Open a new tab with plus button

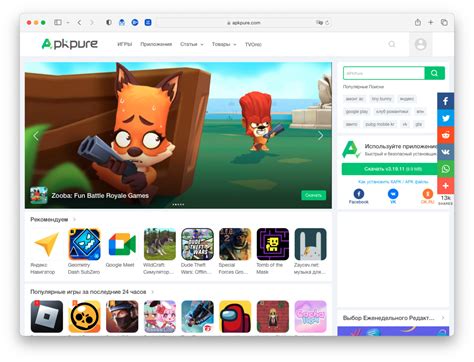(431, 22)
